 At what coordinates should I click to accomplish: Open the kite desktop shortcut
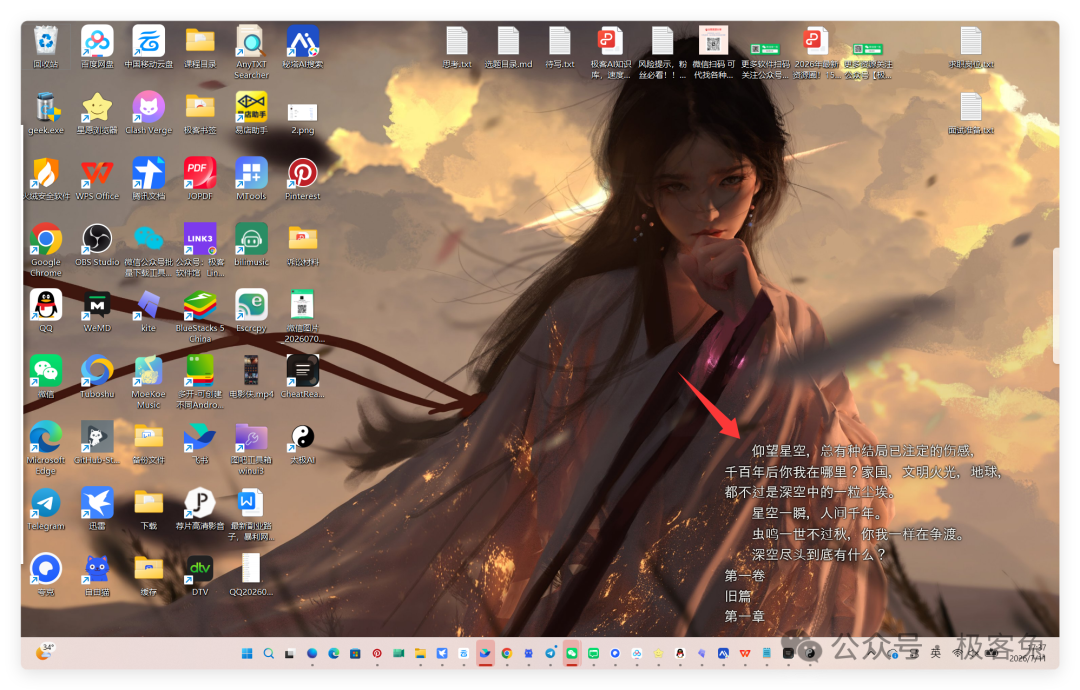coord(149,311)
